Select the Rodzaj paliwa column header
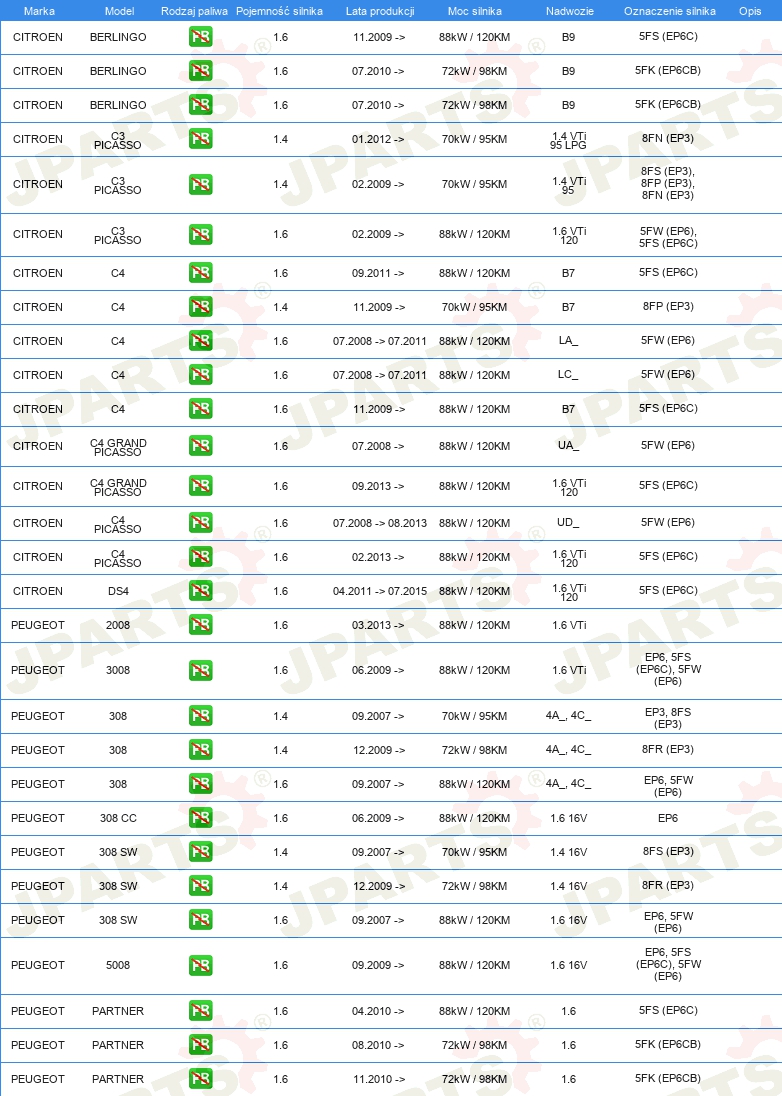 coord(194,11)
